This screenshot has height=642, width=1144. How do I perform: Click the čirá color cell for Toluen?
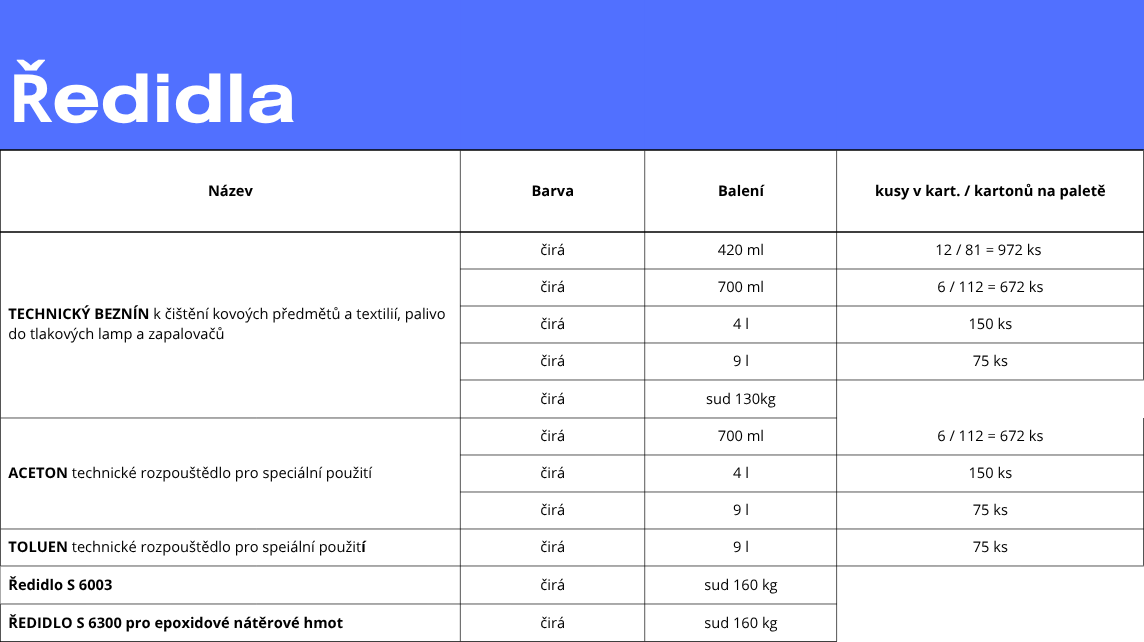click(552, 547)
